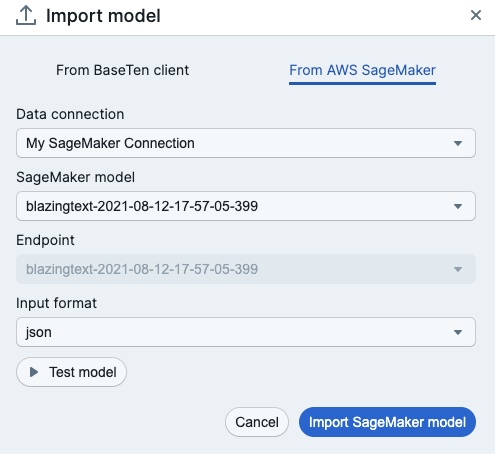This screenshot has width=495, height=454.
Task: Cancel the model import
Action: [257, 422]
